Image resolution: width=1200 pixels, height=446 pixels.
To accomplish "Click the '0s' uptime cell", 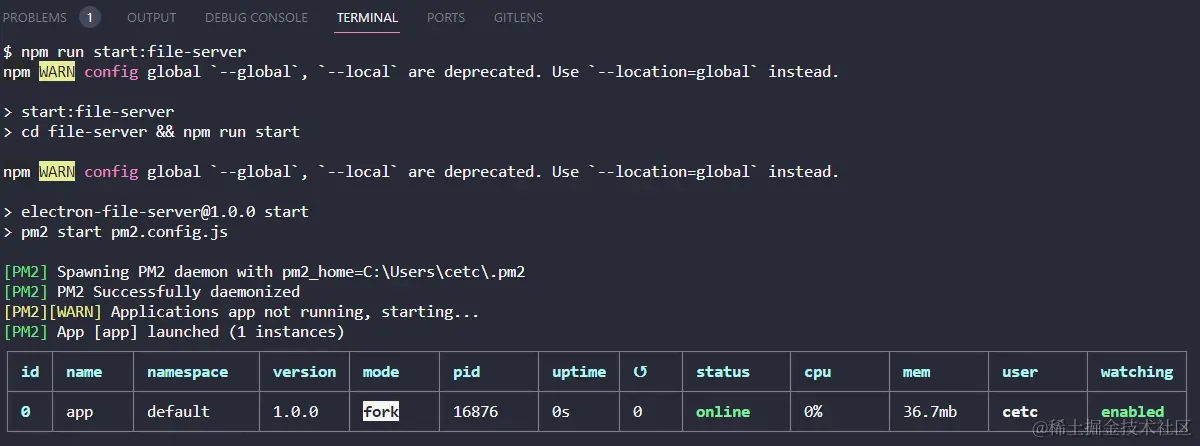I will [561, 411].
